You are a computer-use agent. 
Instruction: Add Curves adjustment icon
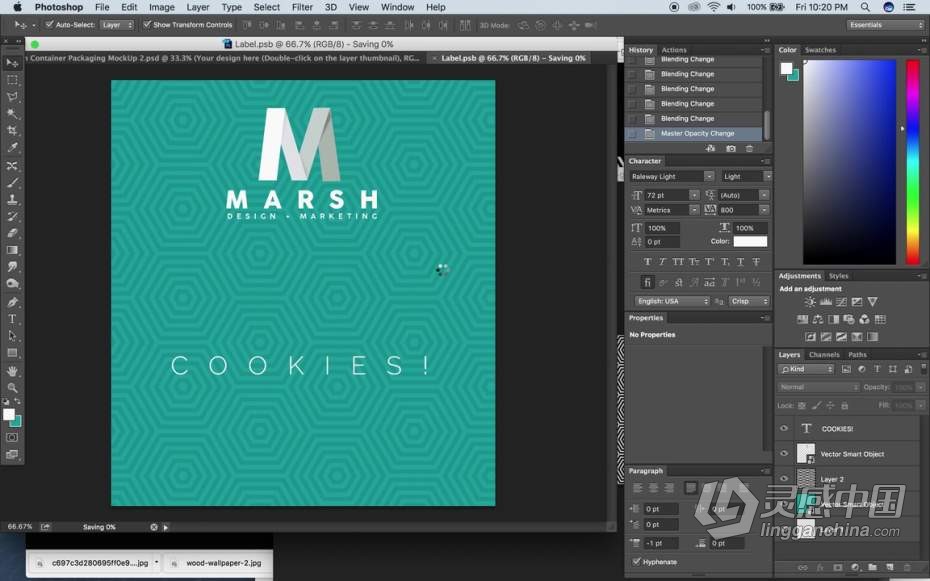point(841,302)
